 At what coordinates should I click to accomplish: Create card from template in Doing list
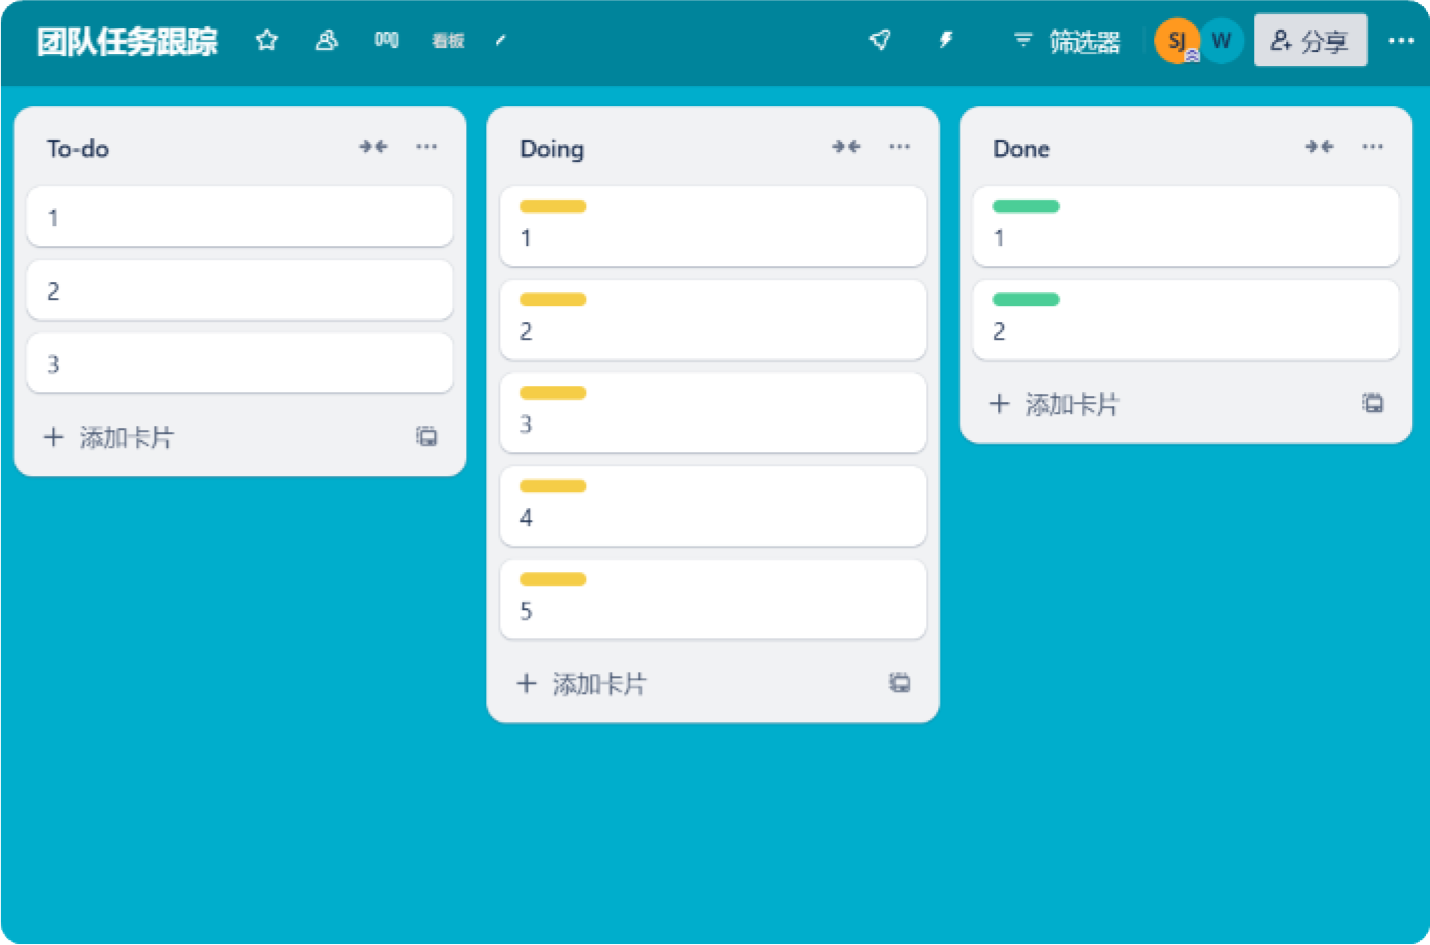tap(899, 683)
